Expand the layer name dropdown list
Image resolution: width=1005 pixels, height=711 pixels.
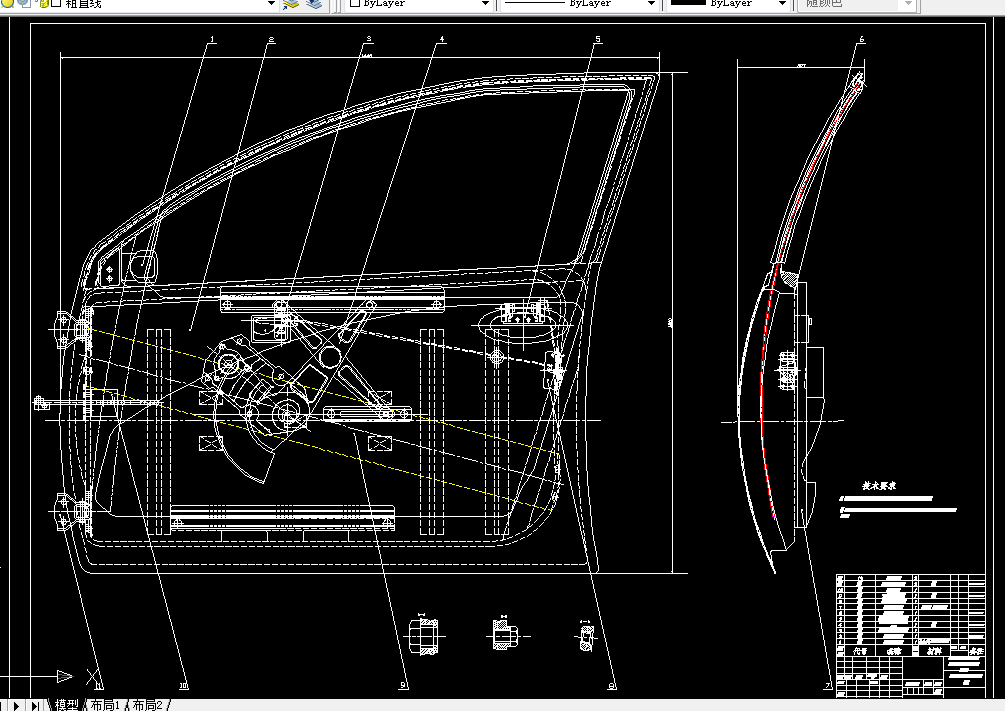click(x=271, y=4)
